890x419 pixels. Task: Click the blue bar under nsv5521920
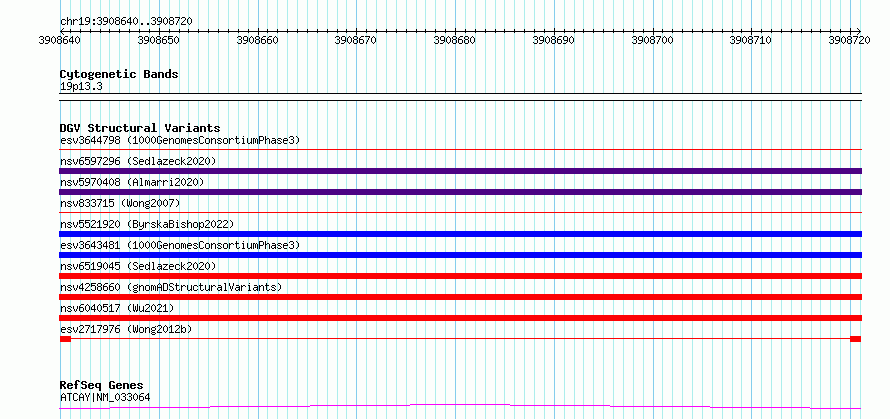click(x=460, y=234)
